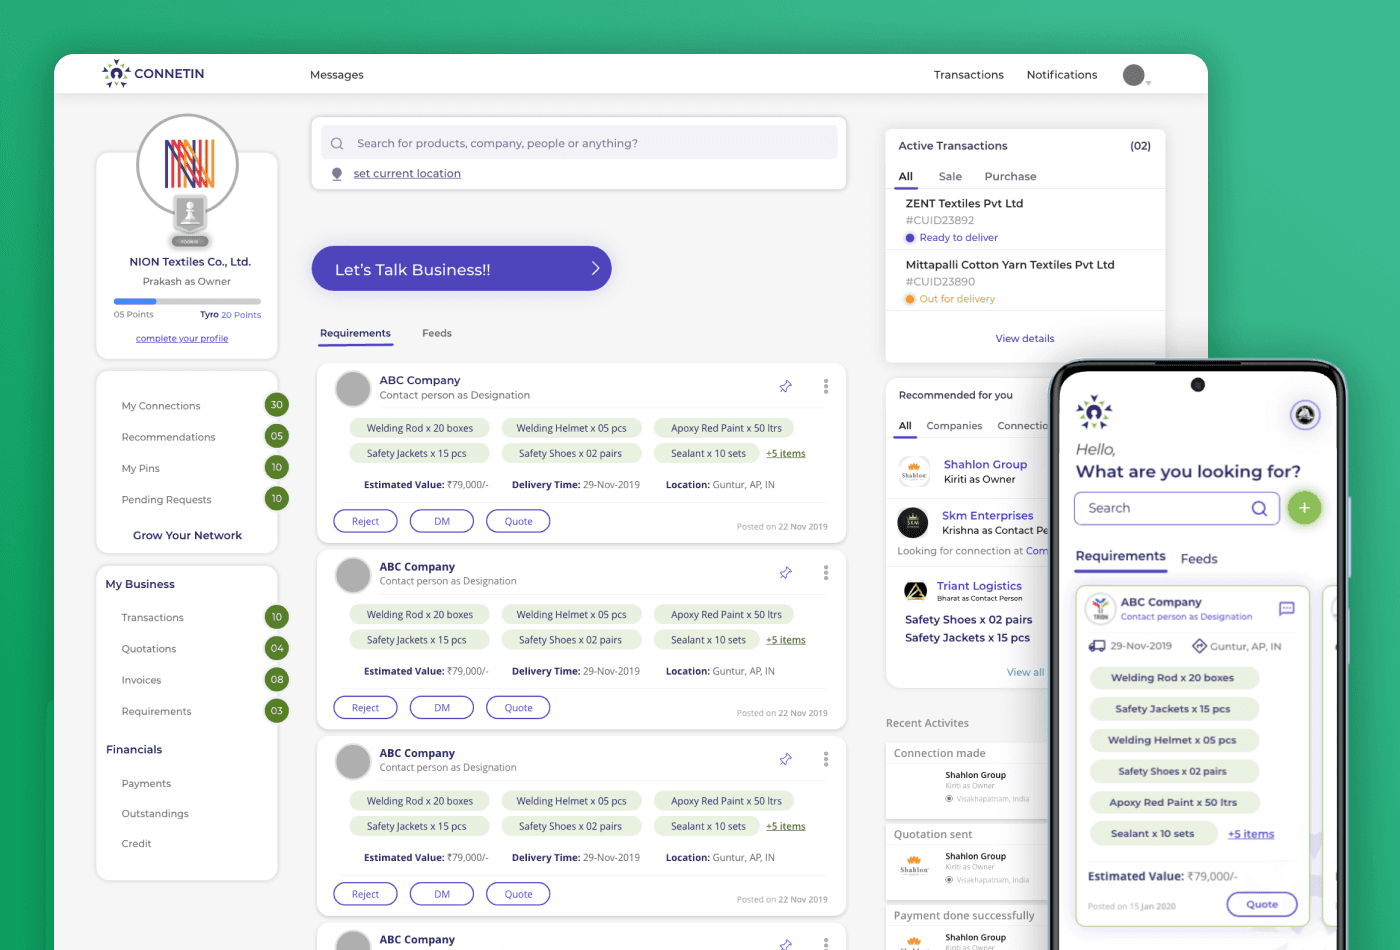Click the Let's Talk Business button
The height and width of the screenshot is (950, 1400).
click(461, 269)
